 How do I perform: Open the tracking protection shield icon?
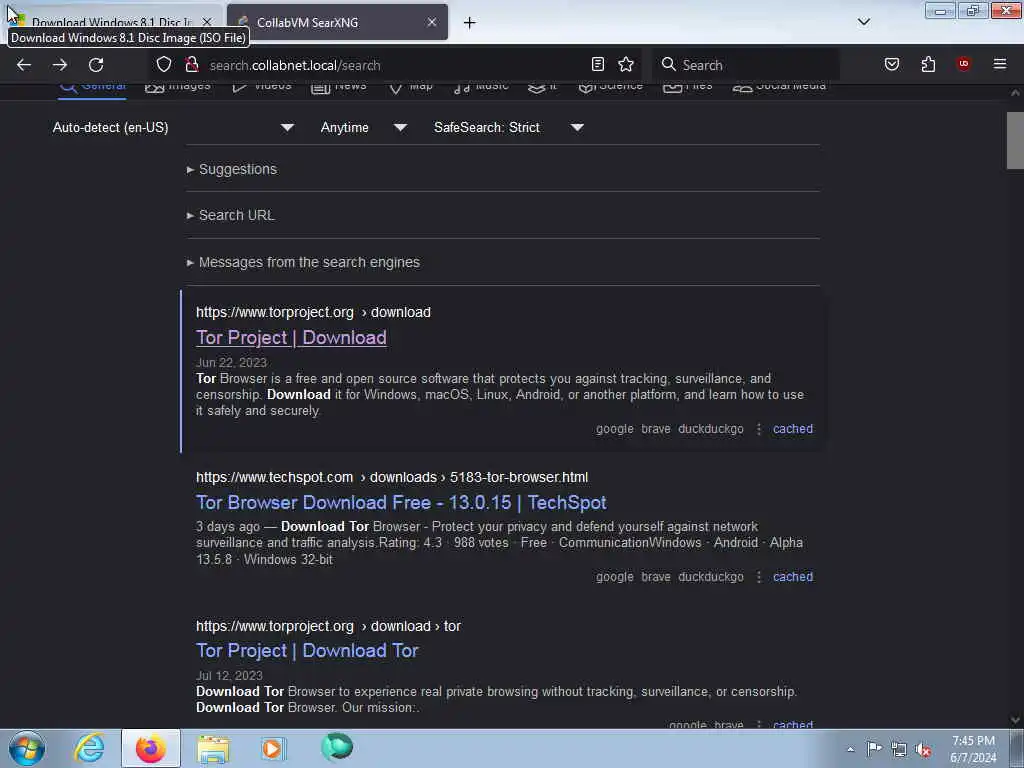click(x=164, y=65)
